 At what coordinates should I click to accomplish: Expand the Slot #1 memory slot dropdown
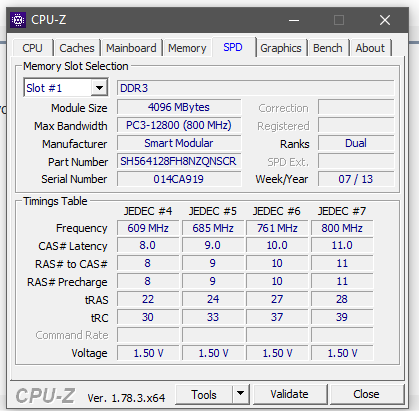tap(99, 88)
